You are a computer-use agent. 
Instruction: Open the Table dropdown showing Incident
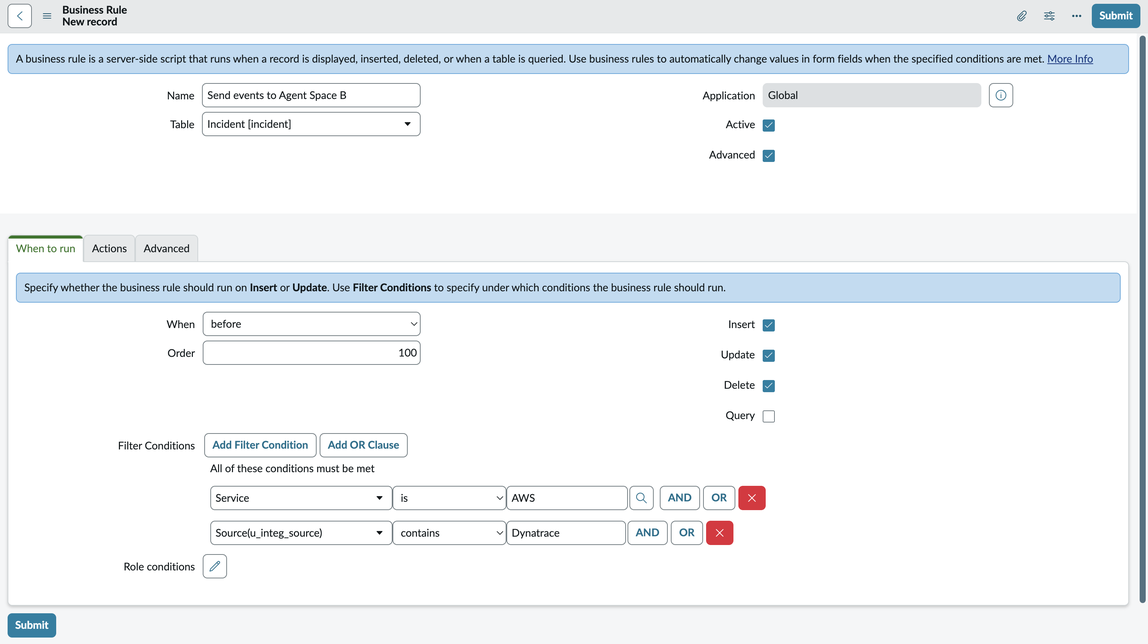click(311, 124)
